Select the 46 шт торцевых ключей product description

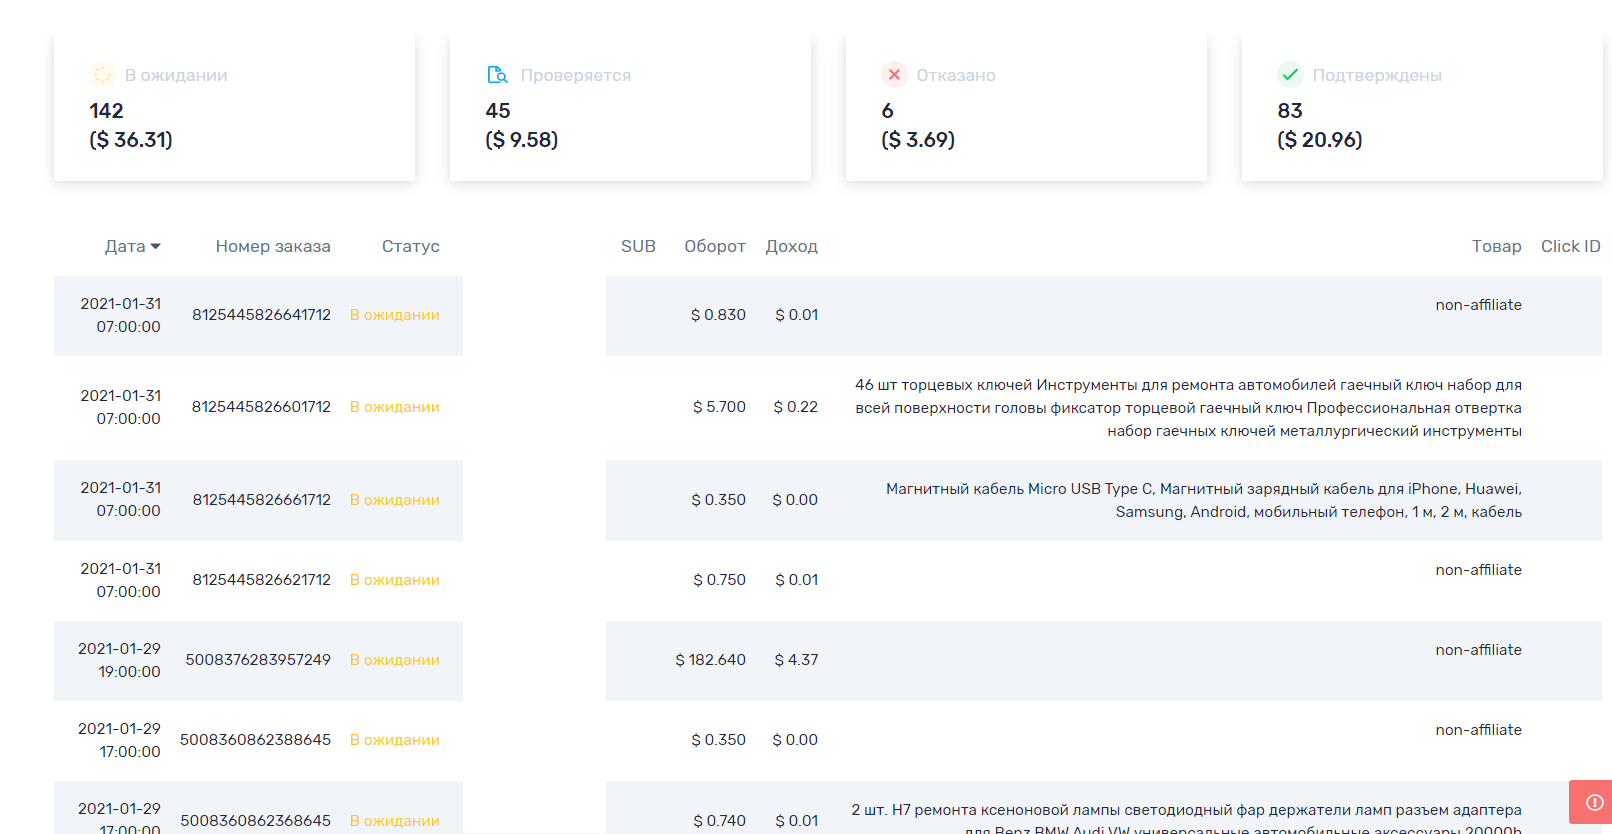tap(1188, 408)
